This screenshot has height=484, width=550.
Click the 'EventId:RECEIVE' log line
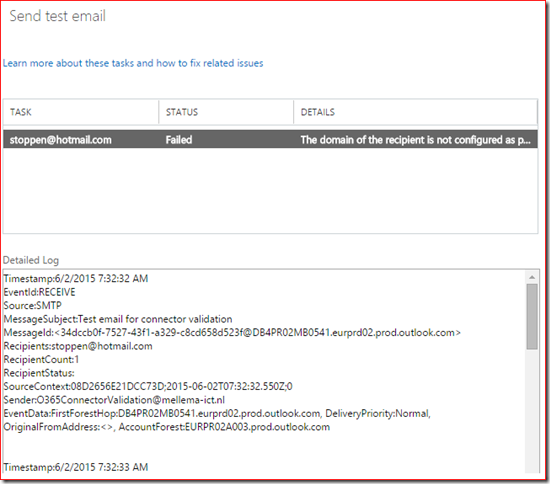39,292
